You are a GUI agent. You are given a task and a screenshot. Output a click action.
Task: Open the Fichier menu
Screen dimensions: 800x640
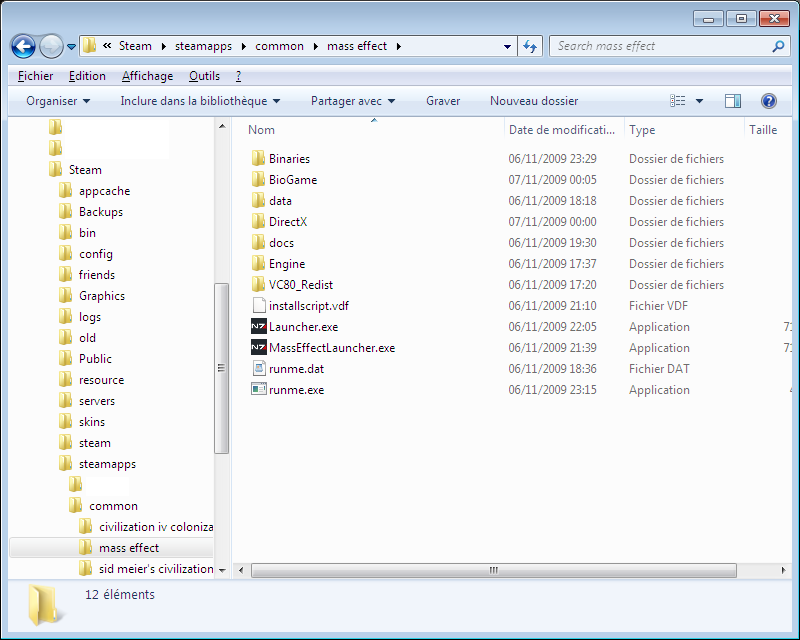35,76
